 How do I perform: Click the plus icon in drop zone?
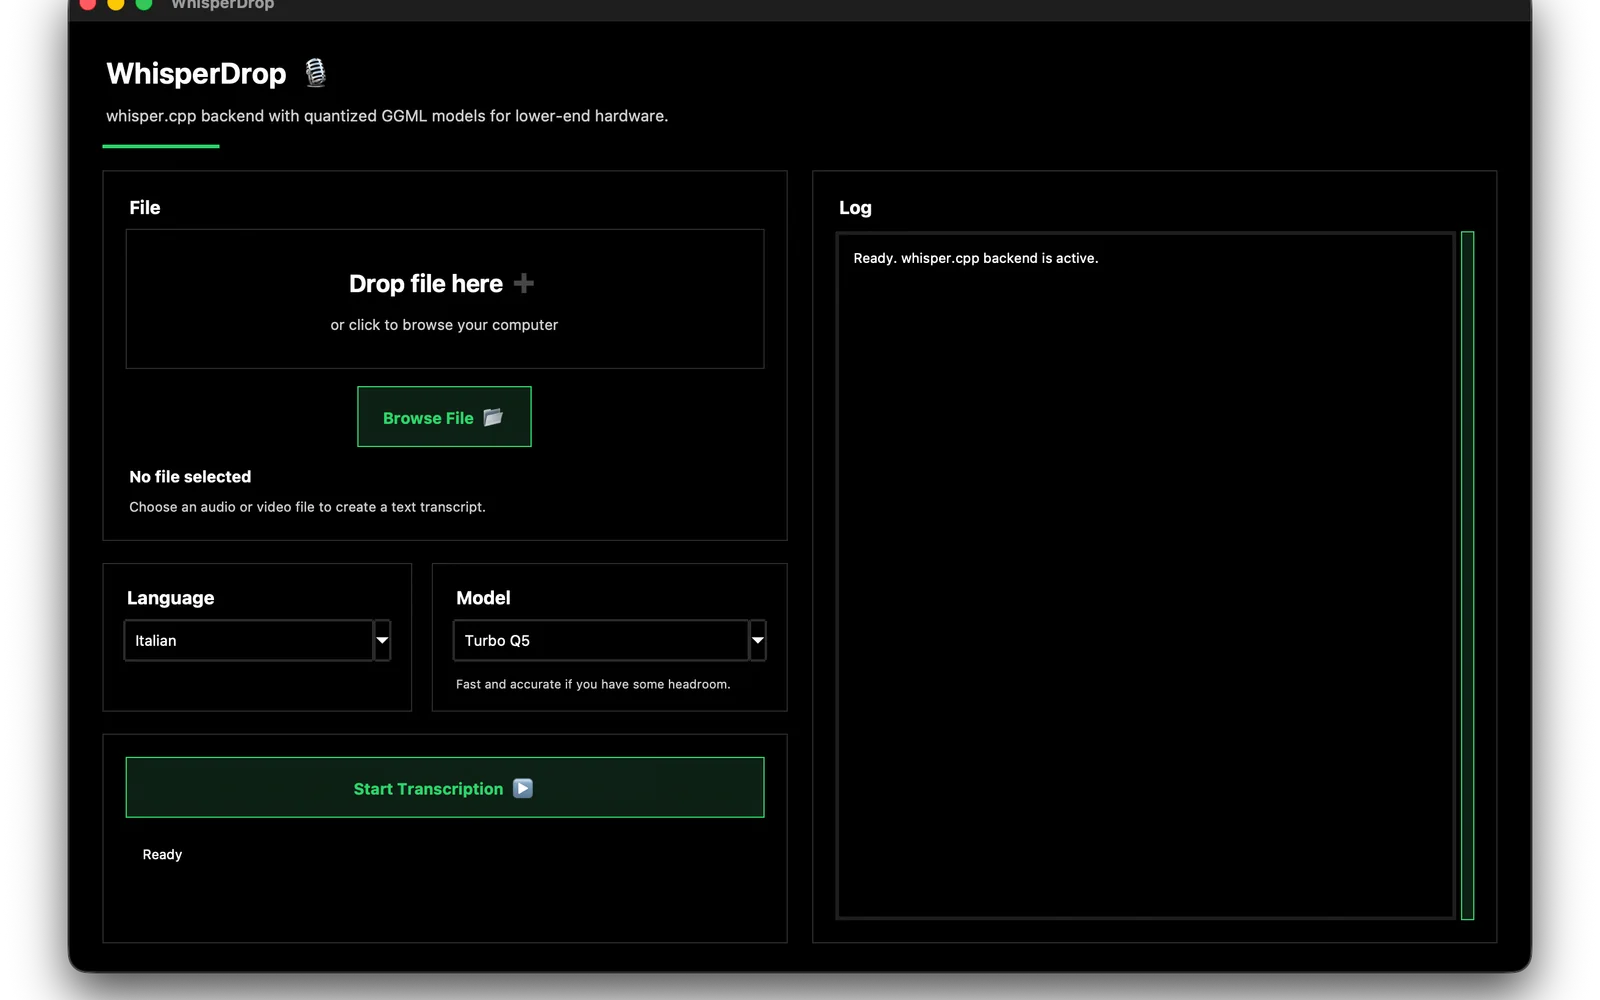524,284
